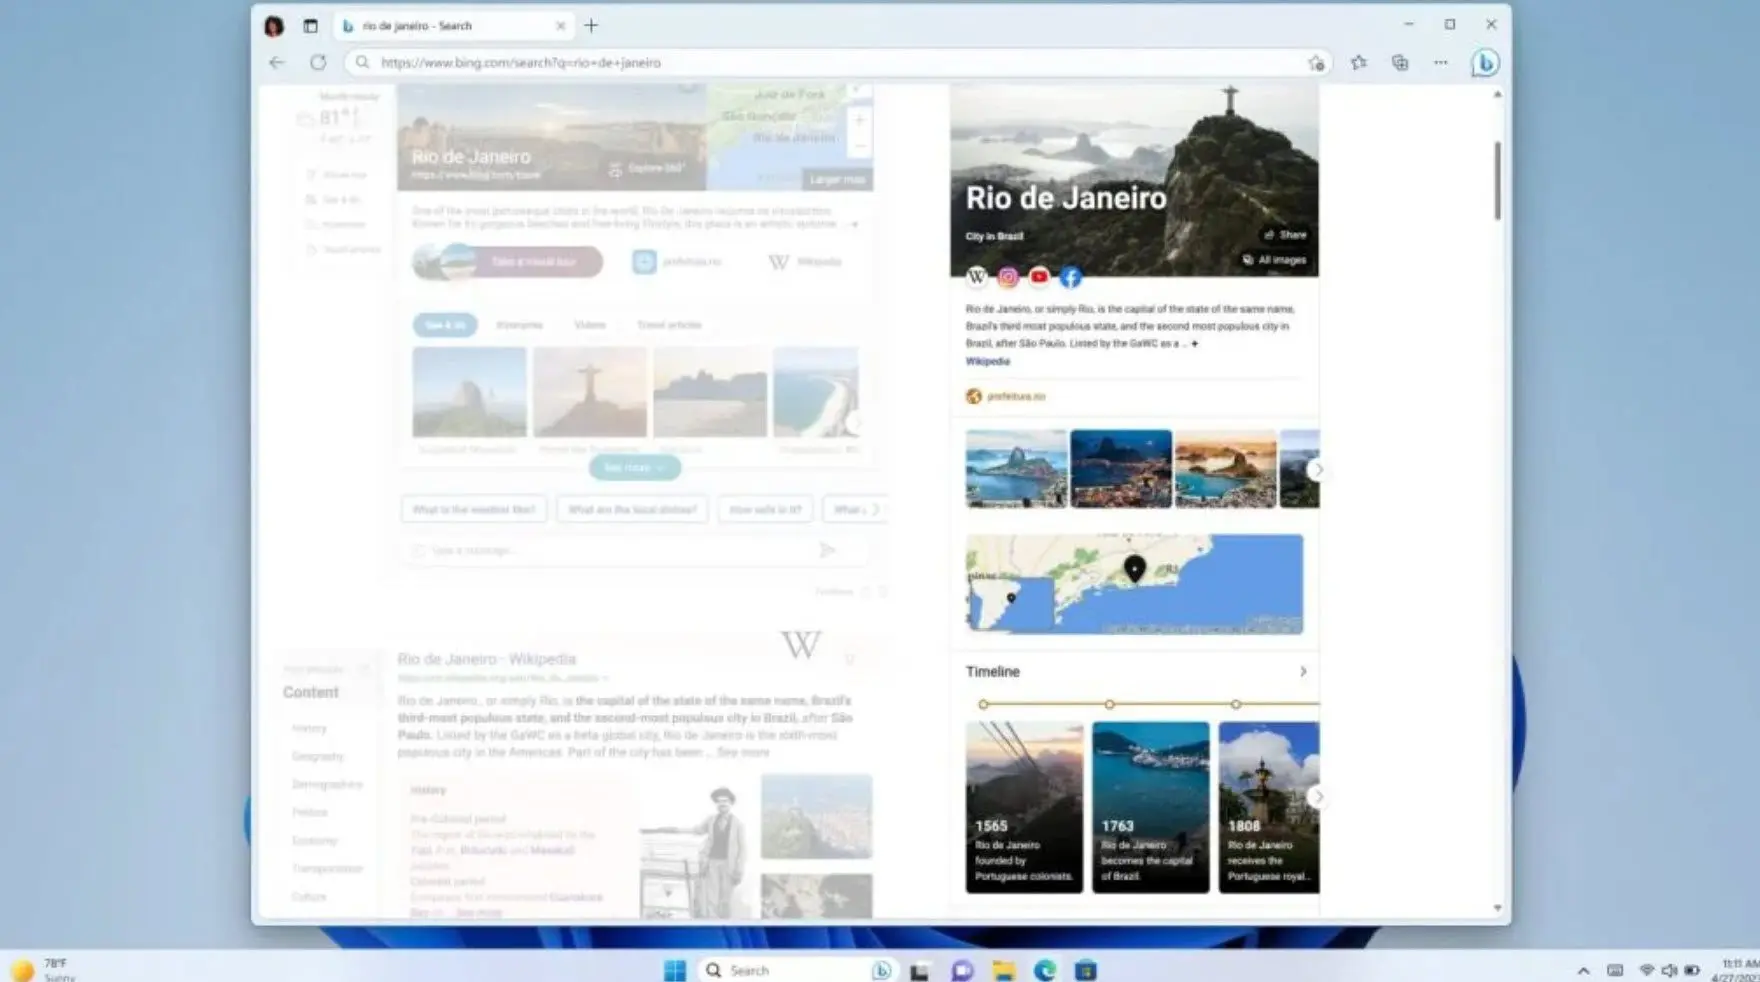Open the browser Settings and more menu

click(1440, 62)
